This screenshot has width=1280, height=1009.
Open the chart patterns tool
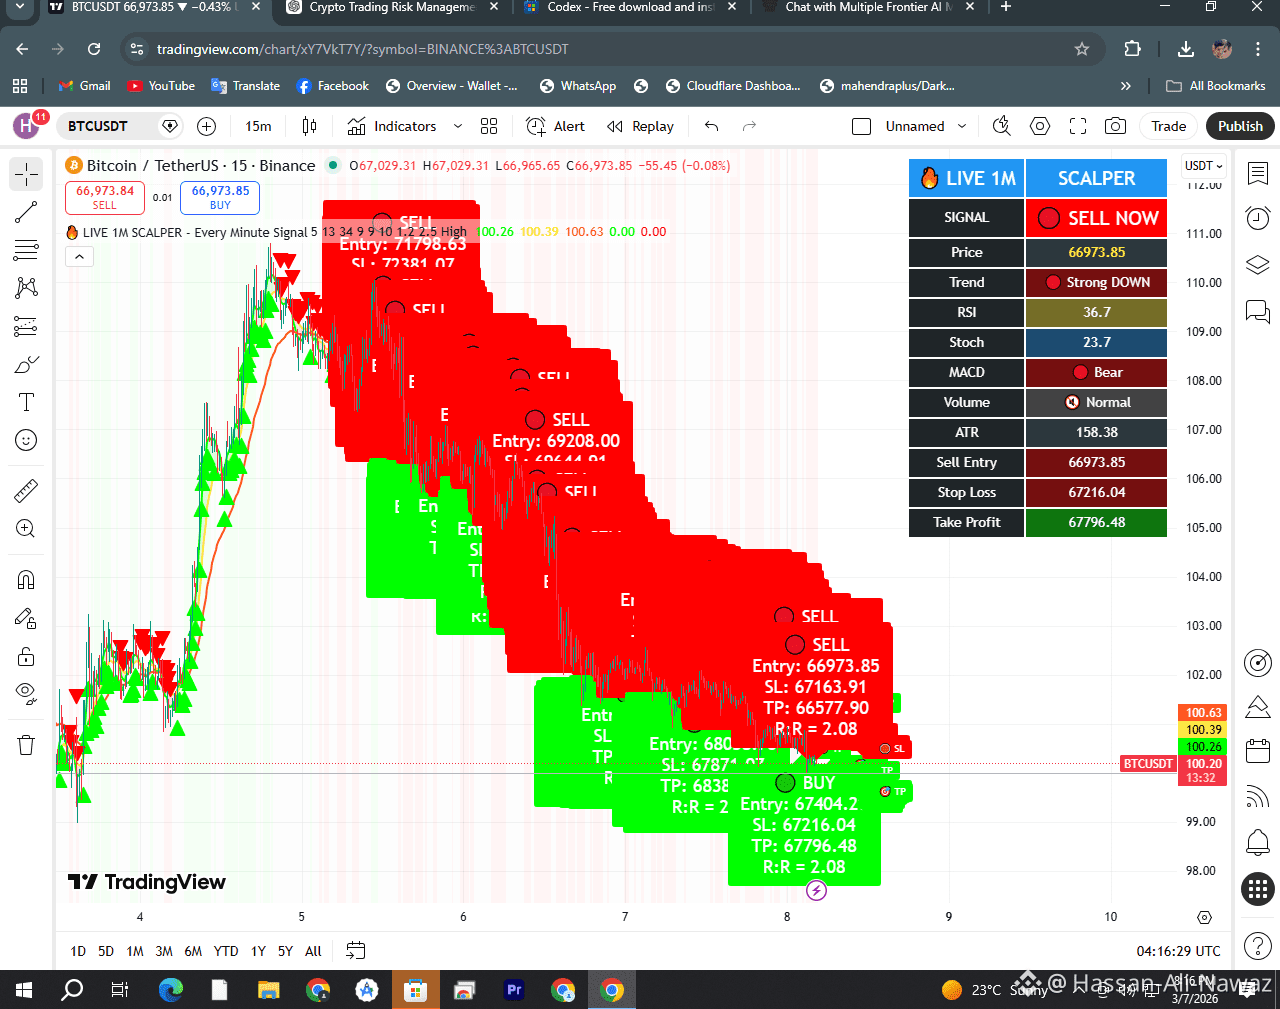(27, 288)
